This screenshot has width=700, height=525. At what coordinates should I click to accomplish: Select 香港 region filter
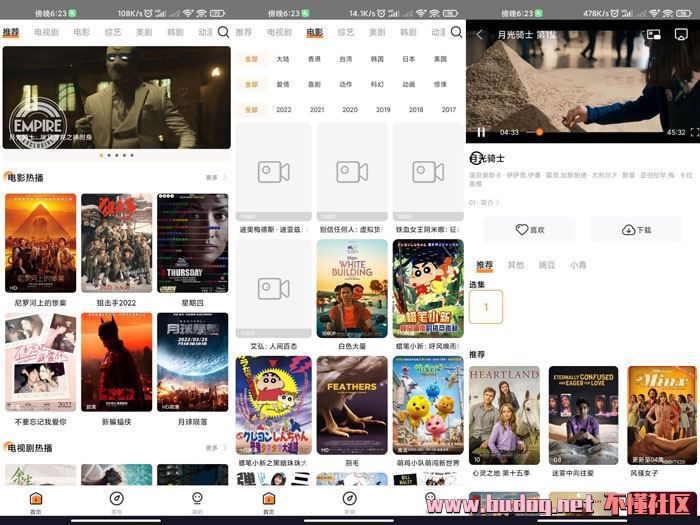coord(314,59)
